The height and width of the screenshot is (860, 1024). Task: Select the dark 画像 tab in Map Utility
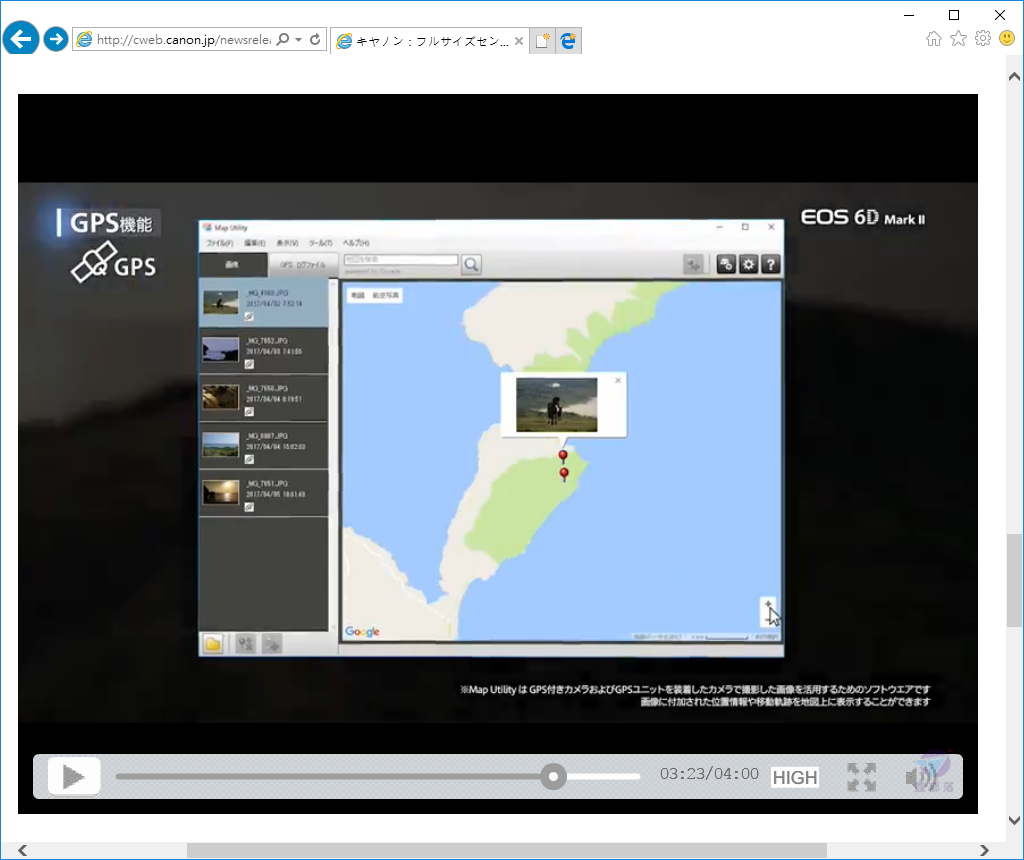pyautogui.click(x=232, y=264)
